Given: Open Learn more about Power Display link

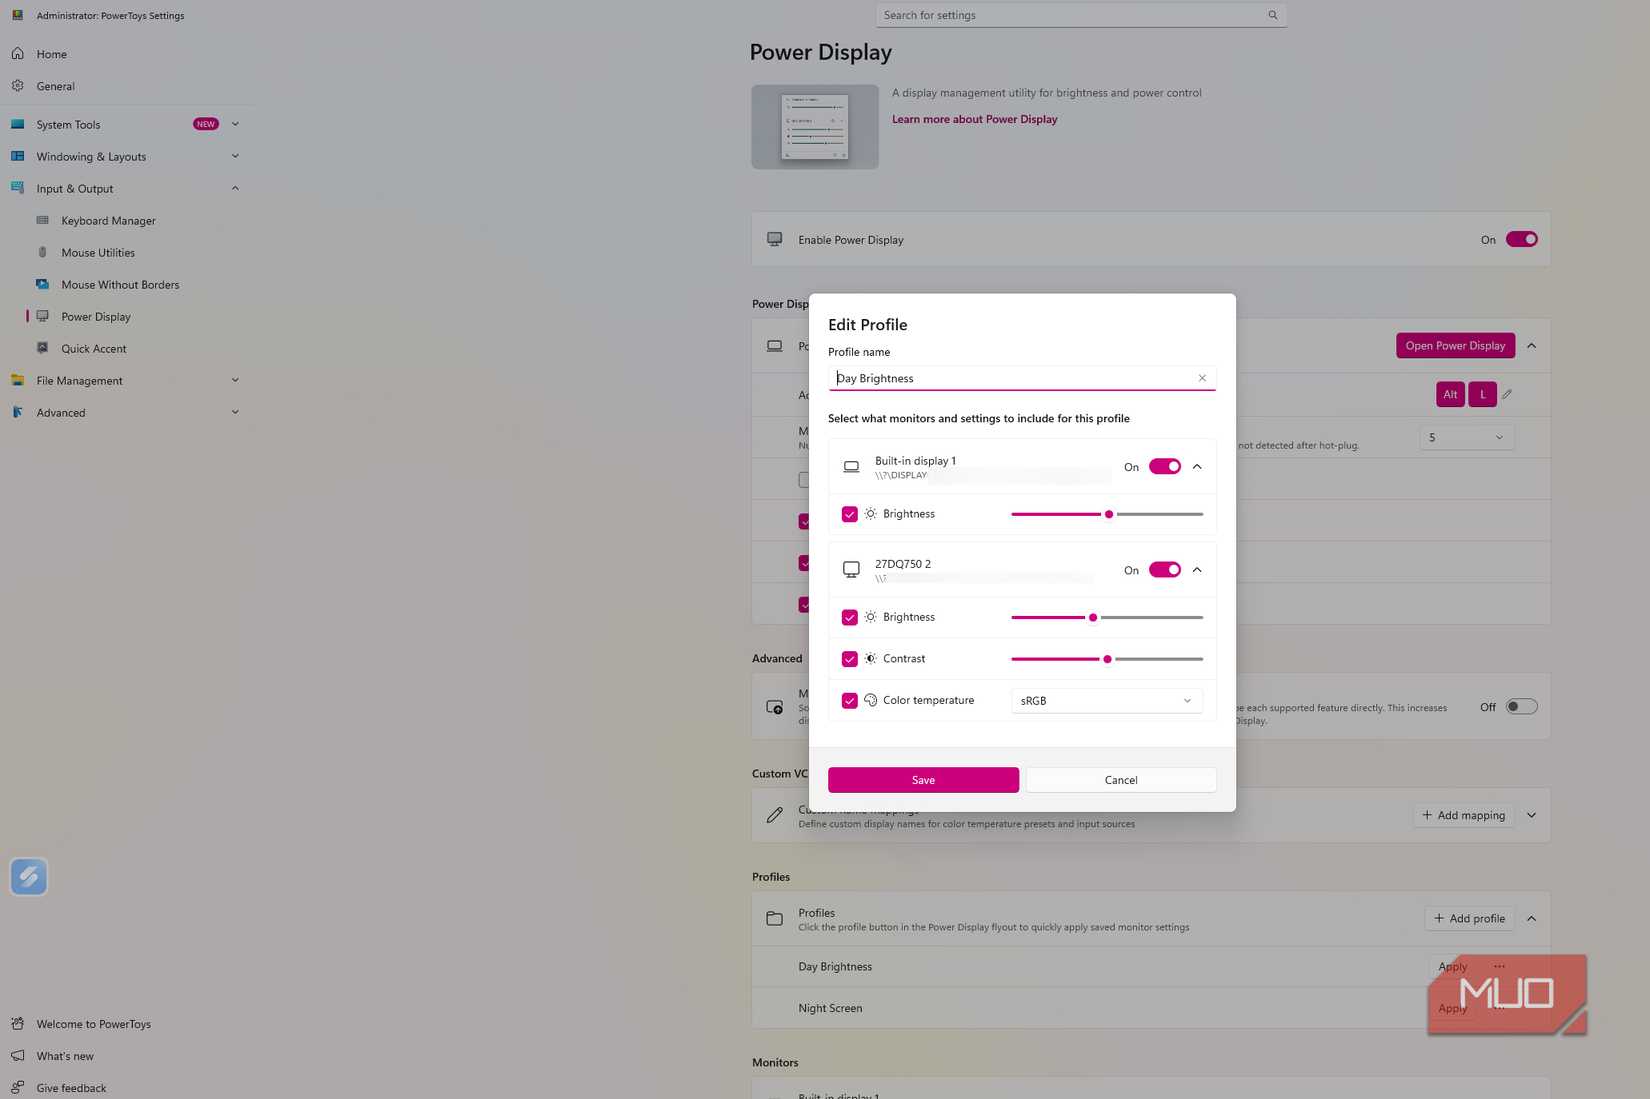Looking at the screenshot, I should click(974, 119).
